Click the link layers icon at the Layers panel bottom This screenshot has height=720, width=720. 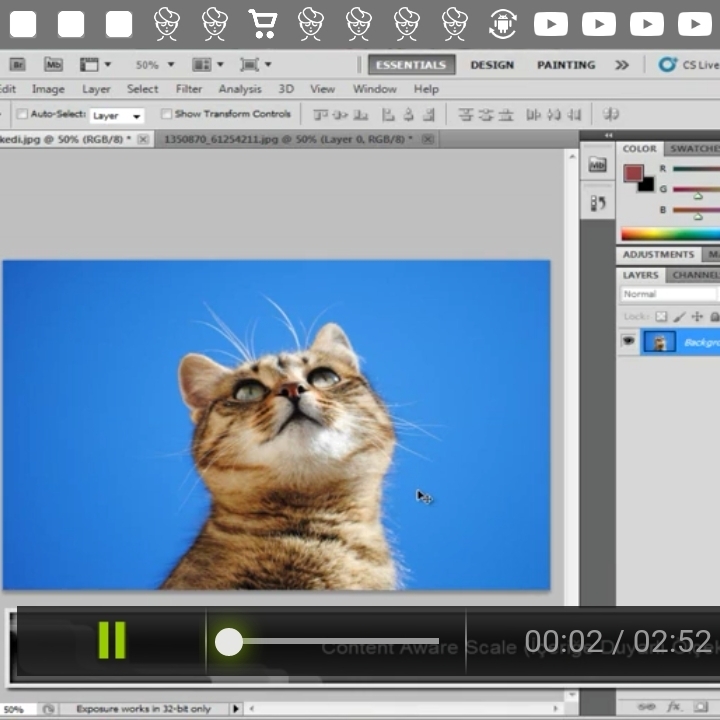click(x=646, y=706)
